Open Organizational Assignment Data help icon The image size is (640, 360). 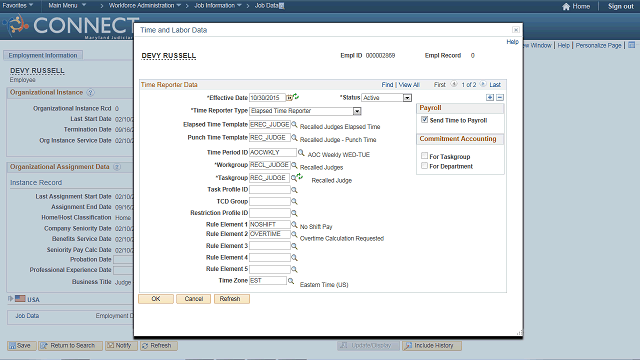(x=117, y=167)
